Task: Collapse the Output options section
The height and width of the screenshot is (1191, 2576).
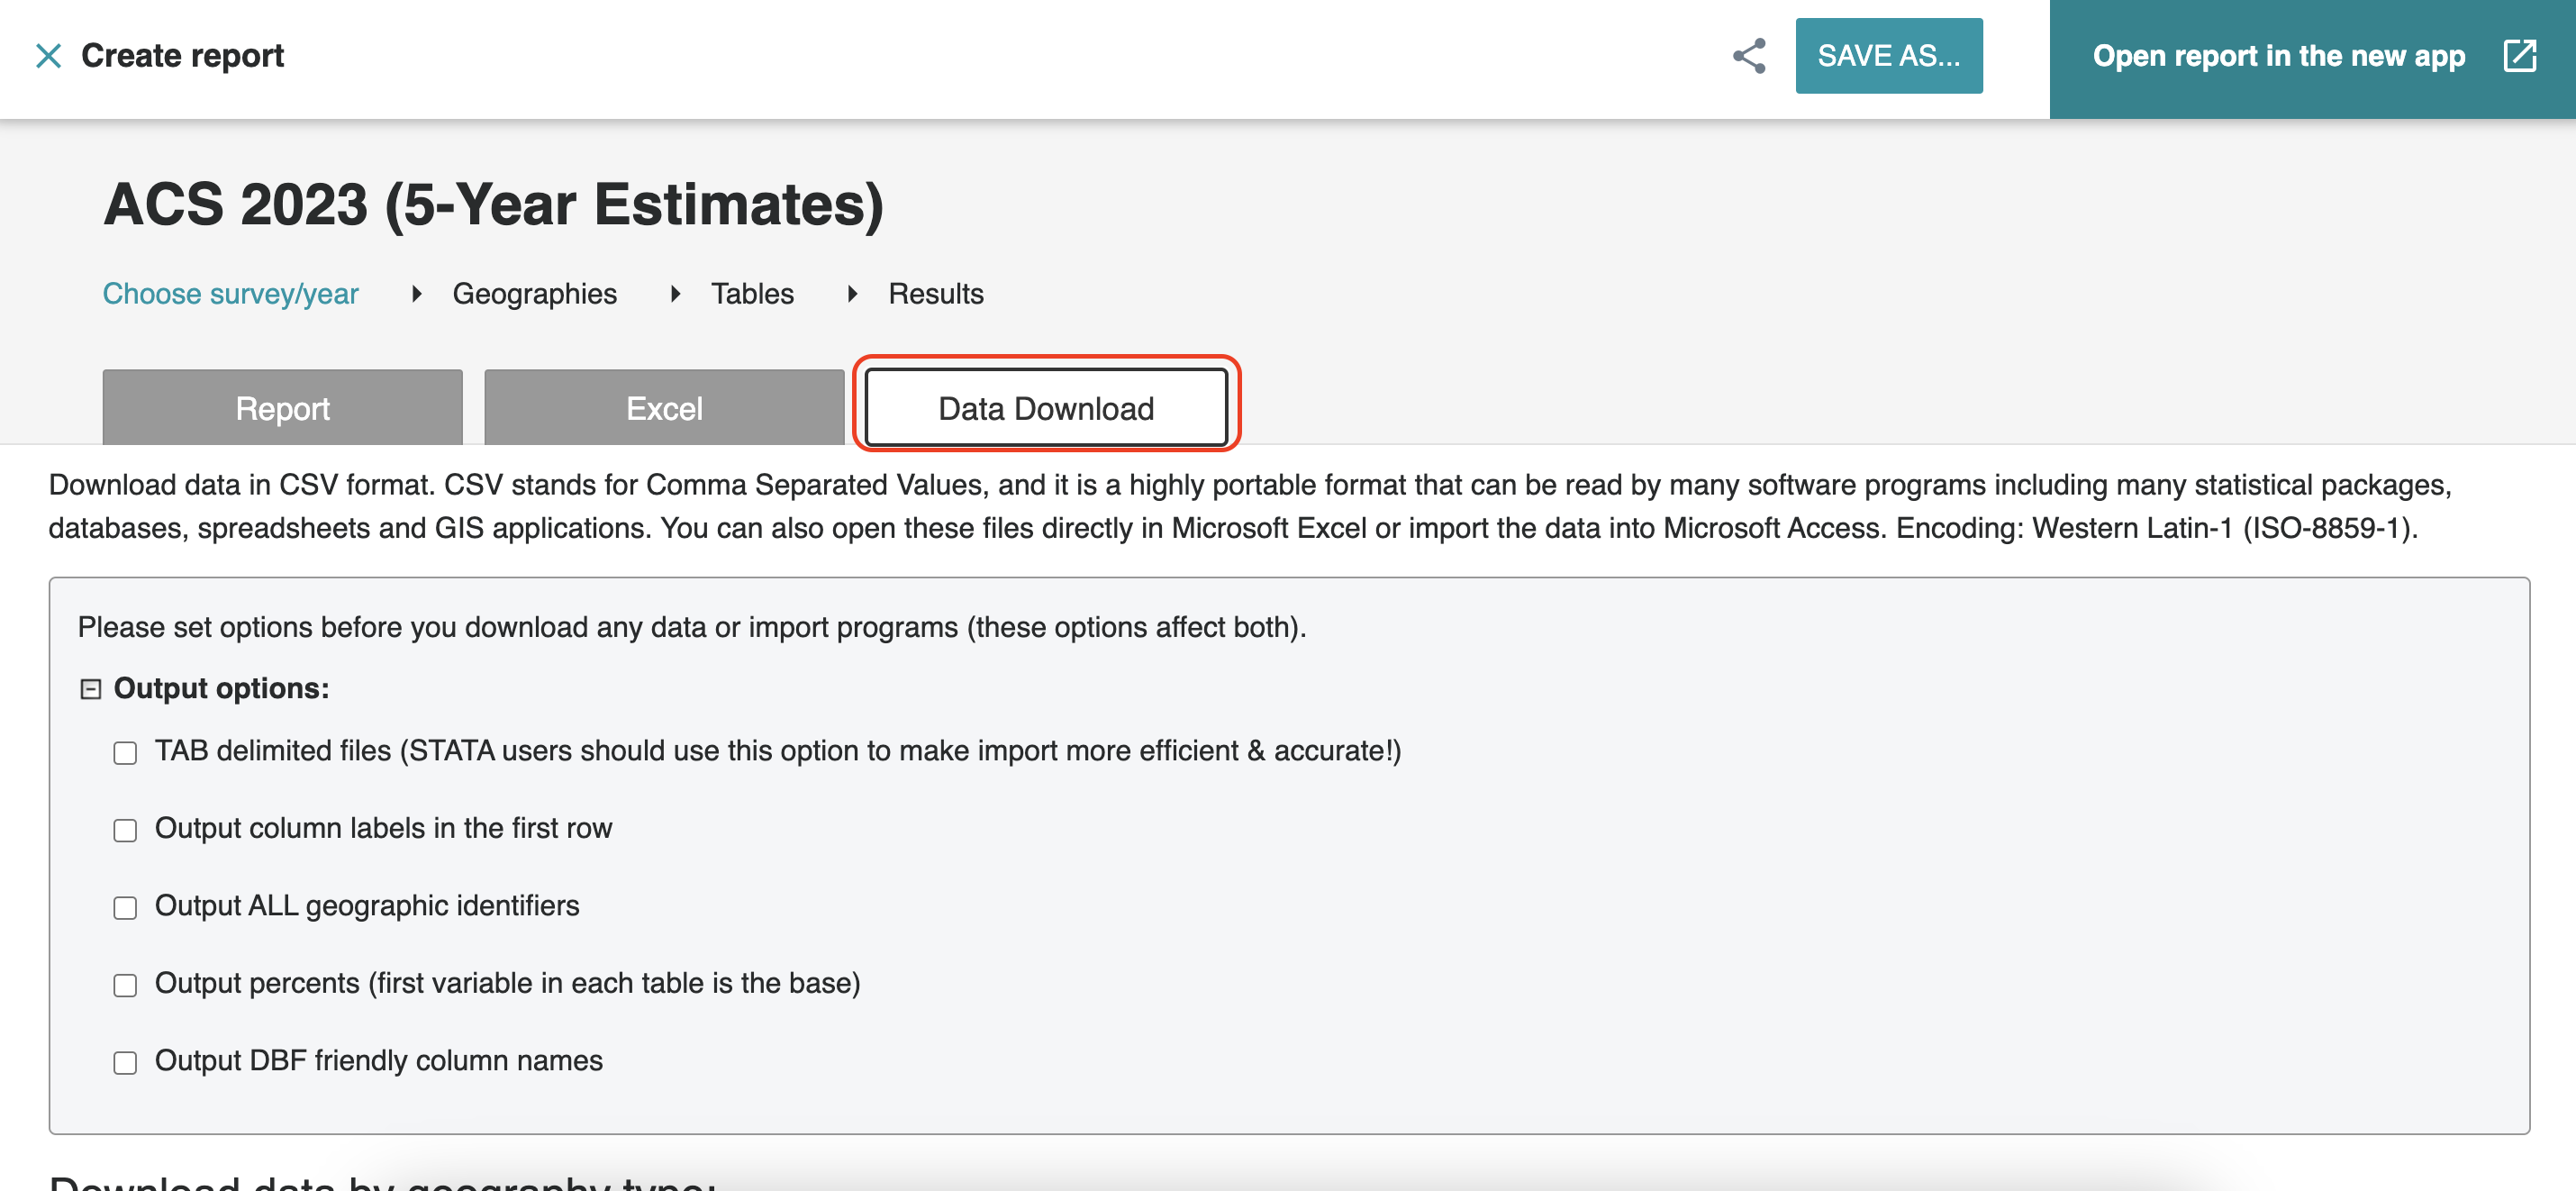Action: [91, 689]
